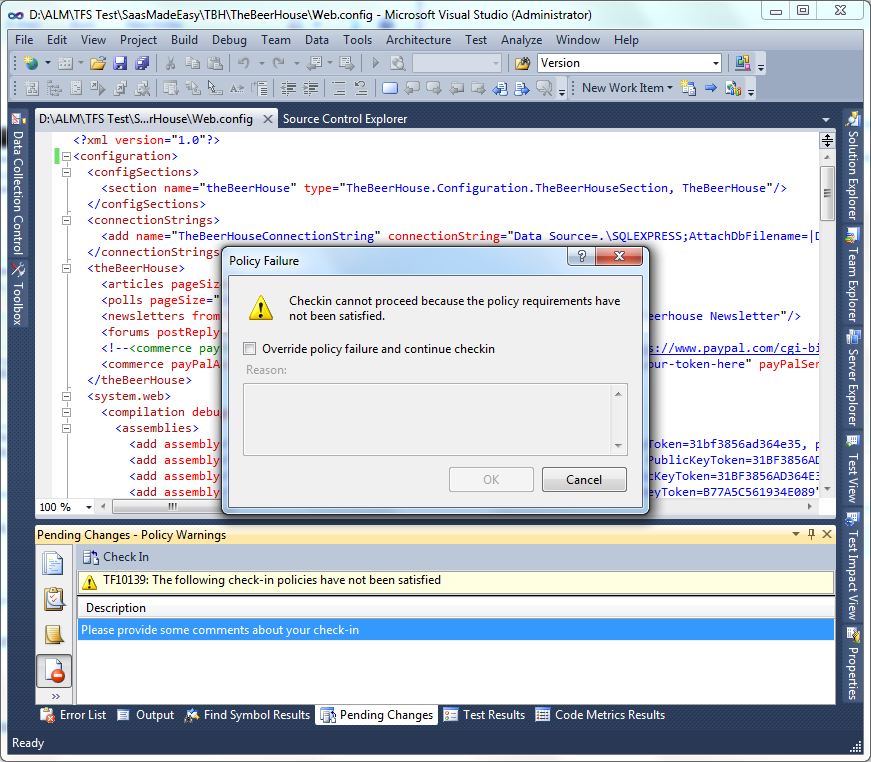Click the Uncomment Selection icon
Viewport: 871px width, 762px height.
[x=361, y=88]
